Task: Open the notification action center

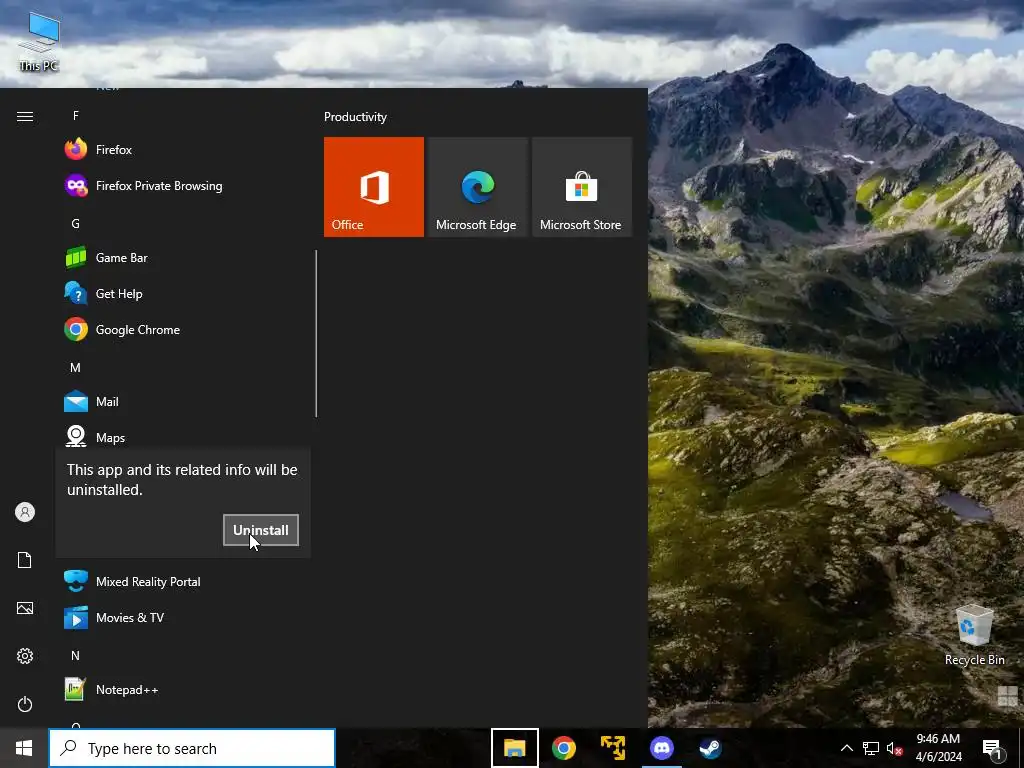Action: (993, 748)
